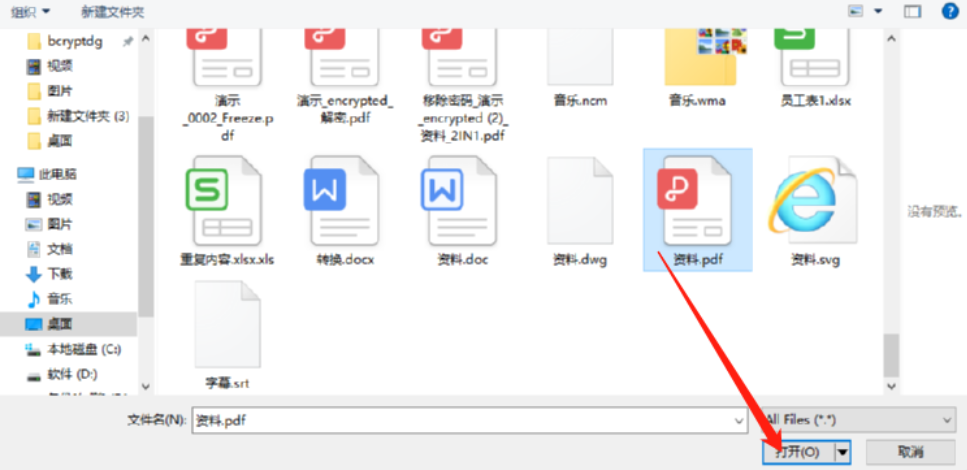This screenshot has width=967, height=470.
Task: Click the sidebar scrollbar down arrow
Action: click(x=146, y=387)
